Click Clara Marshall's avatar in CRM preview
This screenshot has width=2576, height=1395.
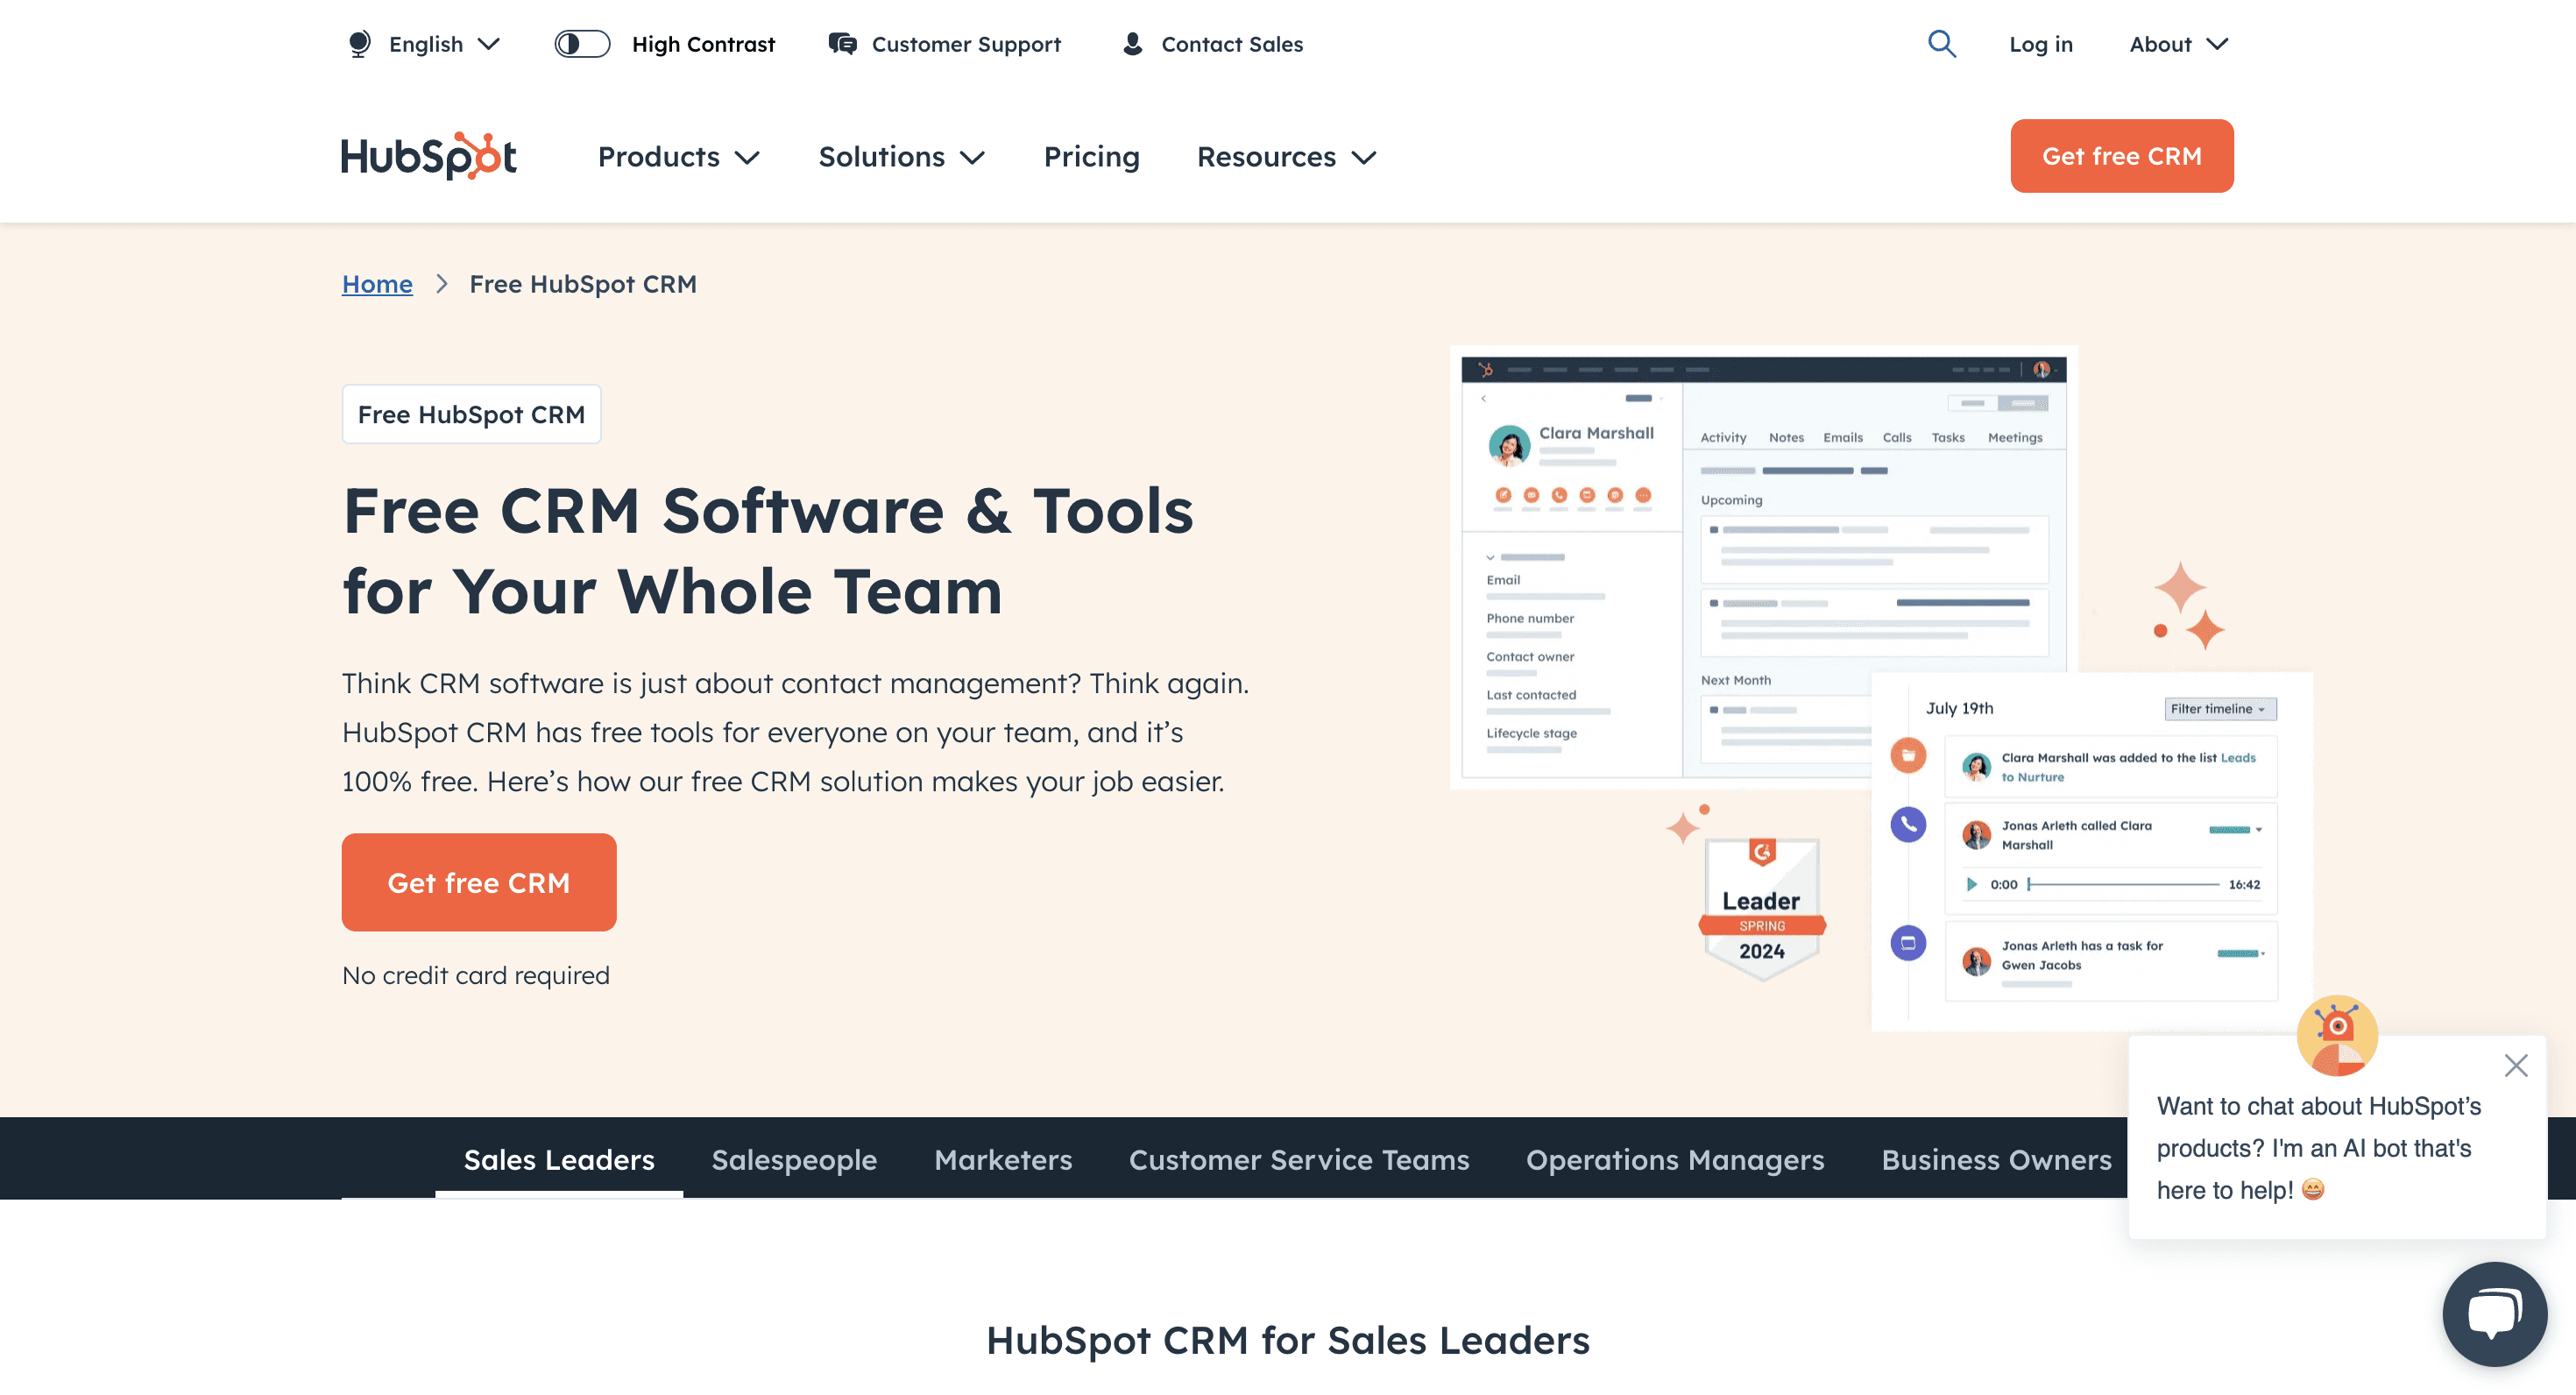pyautogui.click(x=1509, y=445)
